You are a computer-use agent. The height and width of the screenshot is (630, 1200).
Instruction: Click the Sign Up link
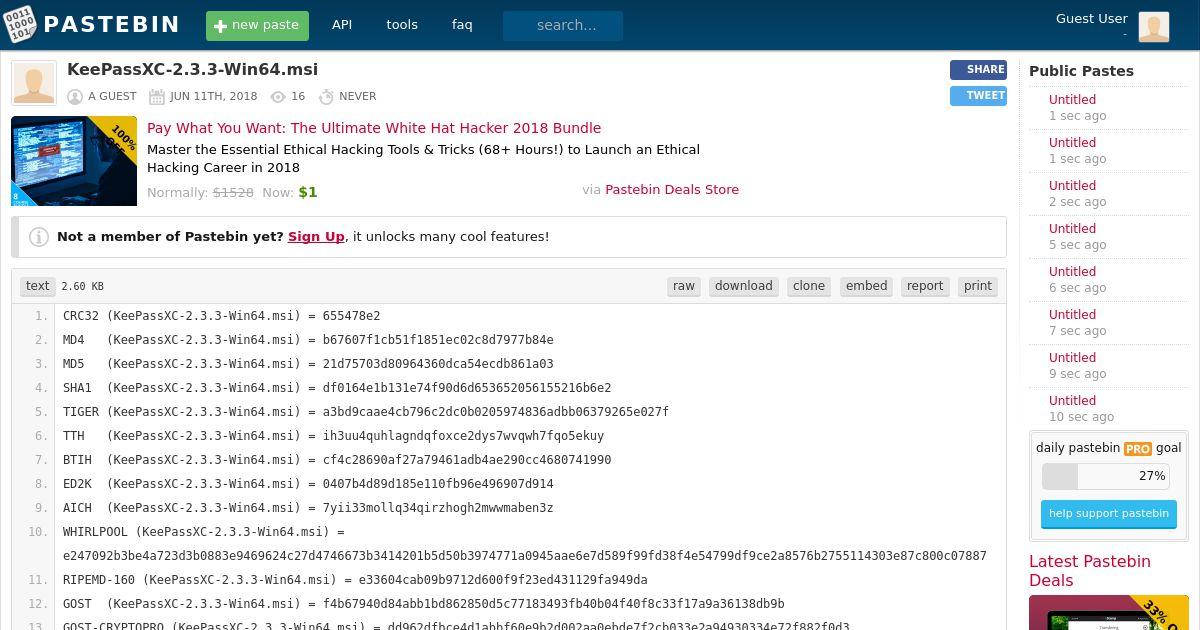(x=316, y=237)
